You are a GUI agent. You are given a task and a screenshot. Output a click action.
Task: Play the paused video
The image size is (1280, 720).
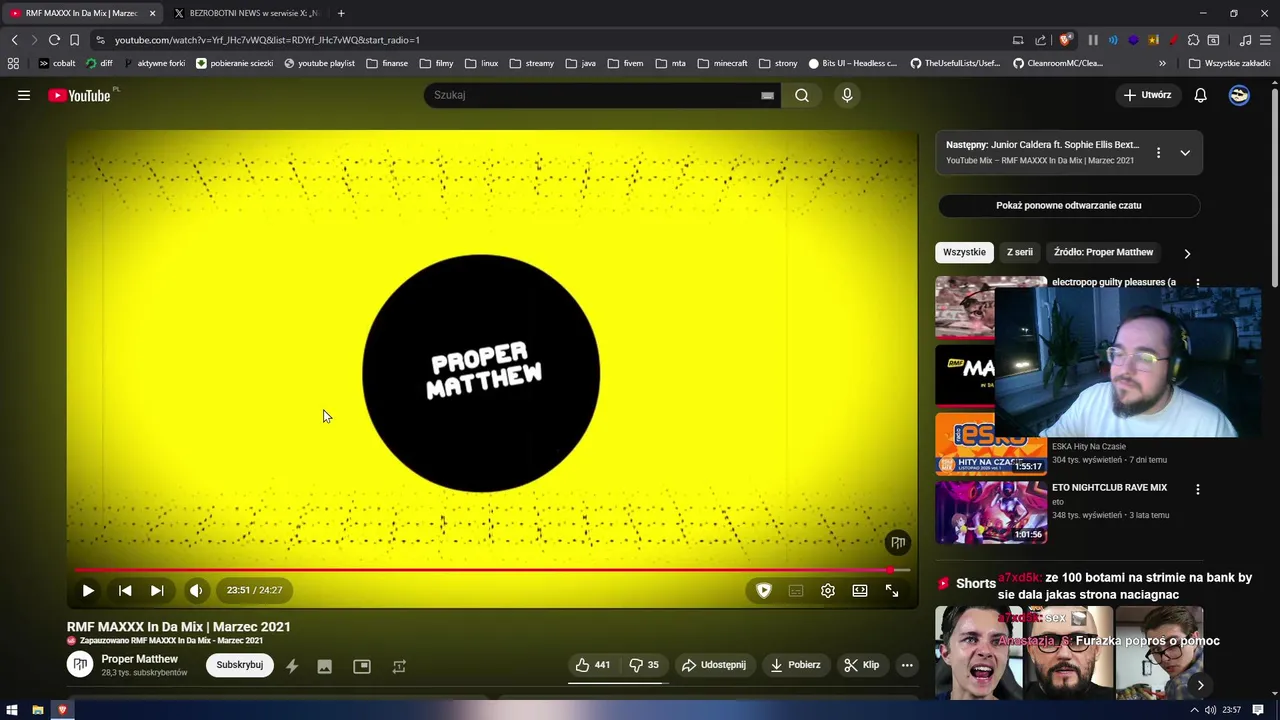click(88, 590)
